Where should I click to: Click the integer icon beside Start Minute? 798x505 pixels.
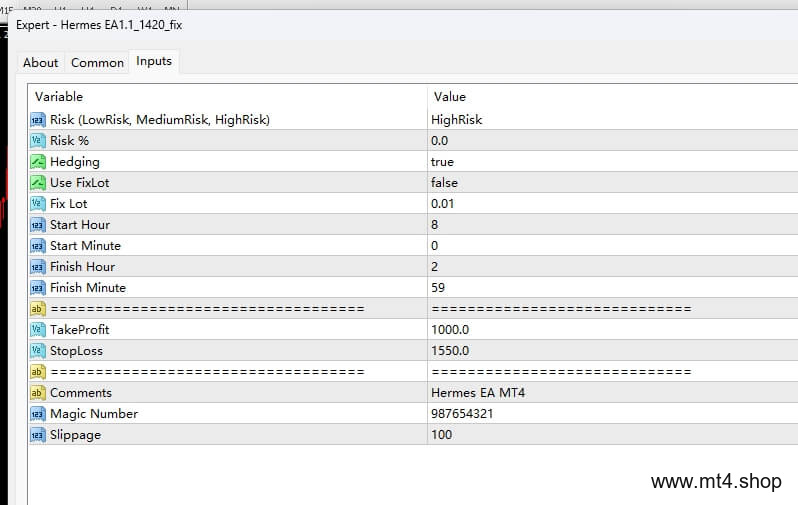pos(38,246)
